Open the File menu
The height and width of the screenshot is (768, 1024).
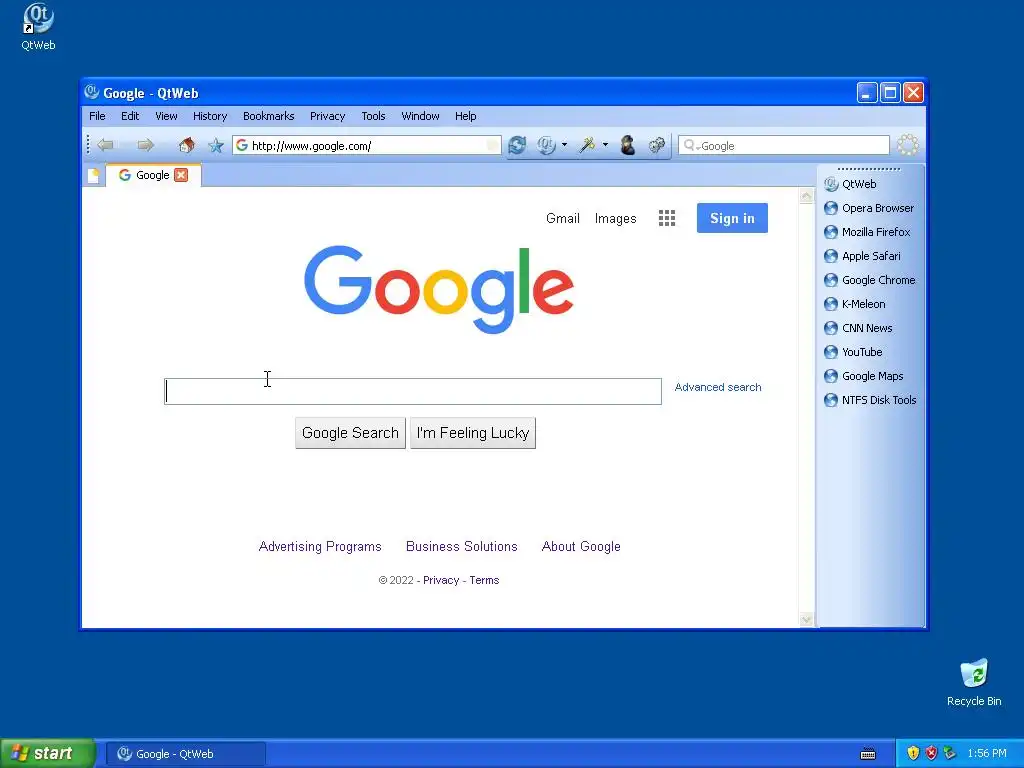(x=97, y=116)
